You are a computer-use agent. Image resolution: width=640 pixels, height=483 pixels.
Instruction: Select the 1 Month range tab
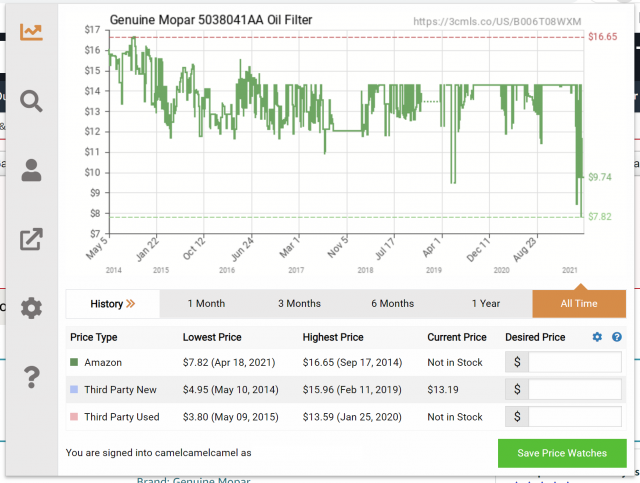[206, 304]
